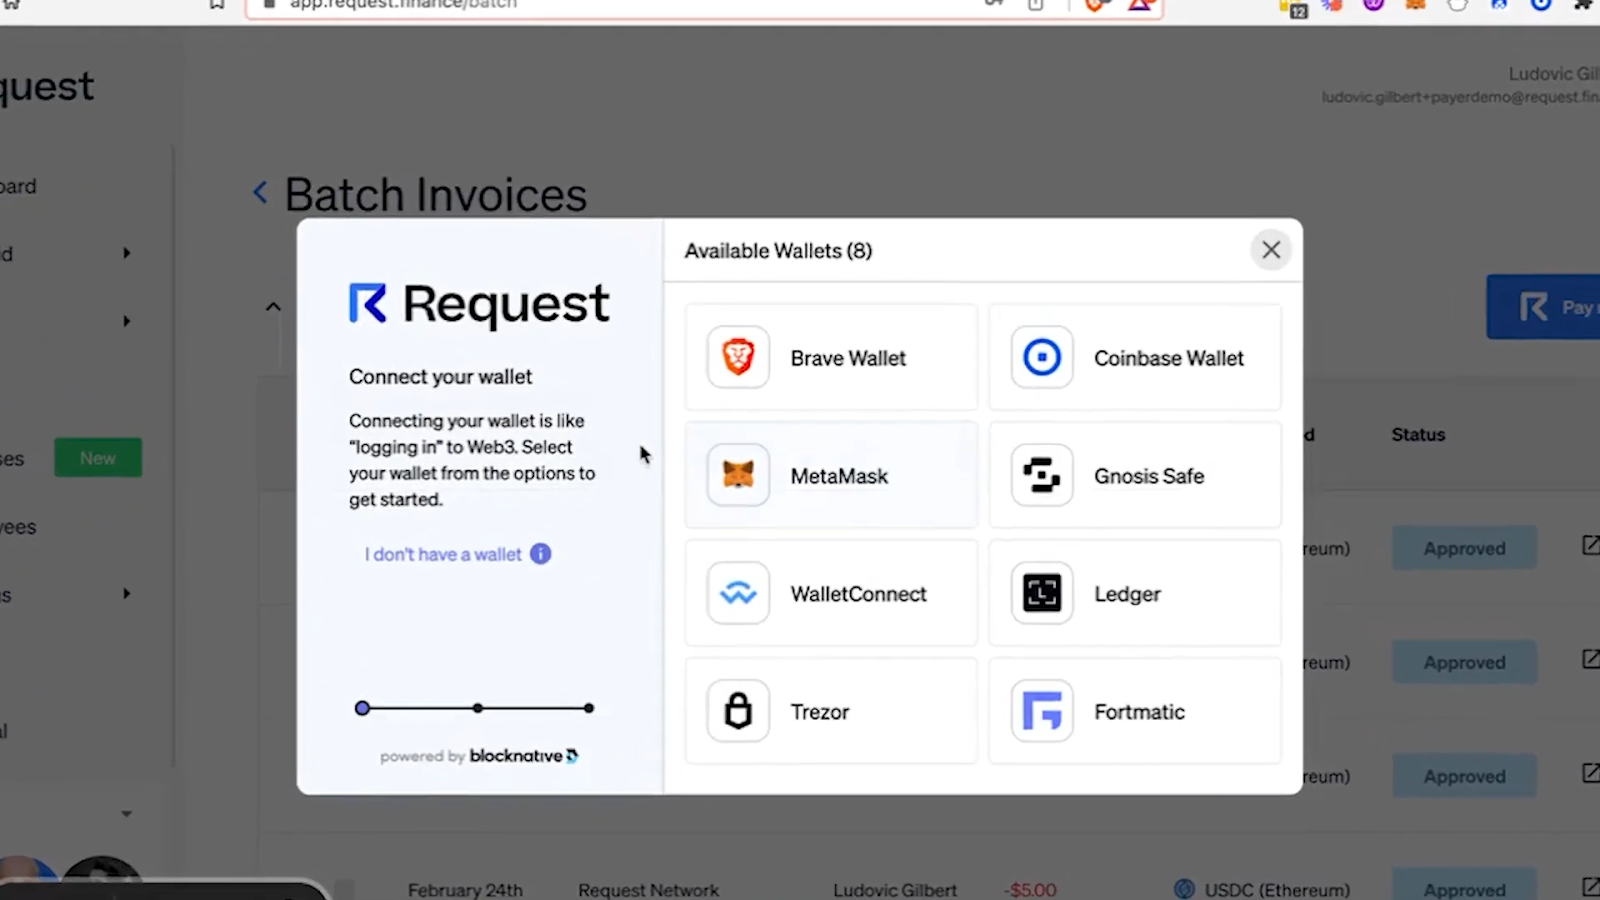Viewport: 1600px width, 900px height.
Task: Click the Coinbase Wallet circle icon
Action: click(1042, 357)
